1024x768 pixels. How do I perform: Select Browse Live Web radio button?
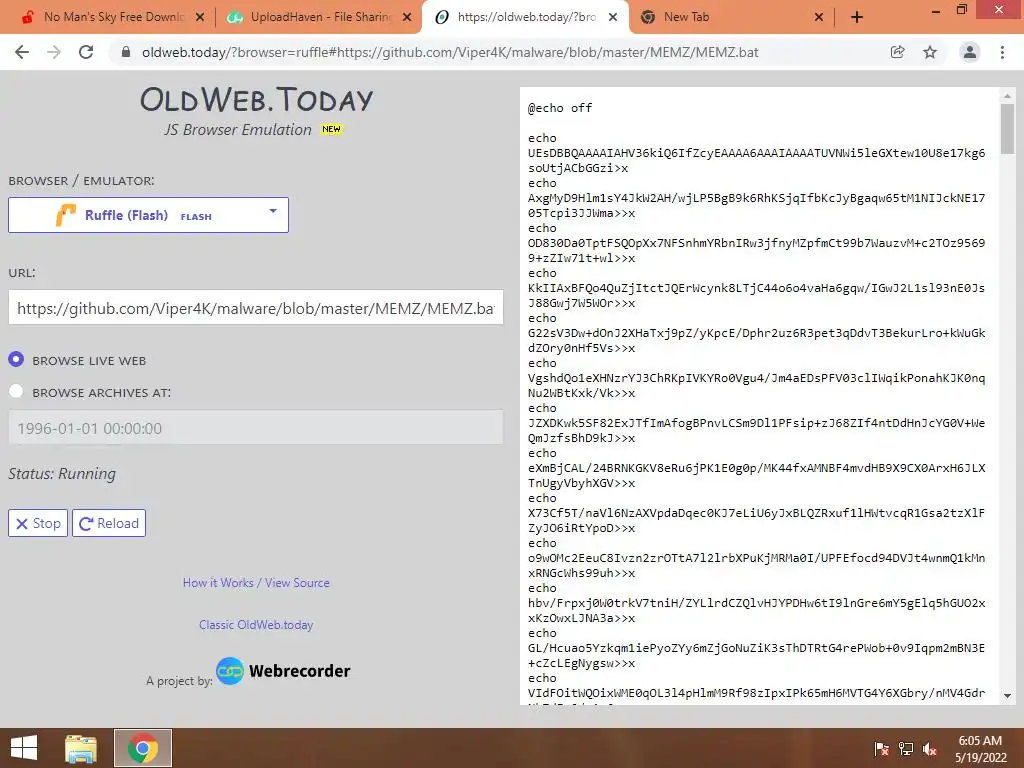(16, 359)
